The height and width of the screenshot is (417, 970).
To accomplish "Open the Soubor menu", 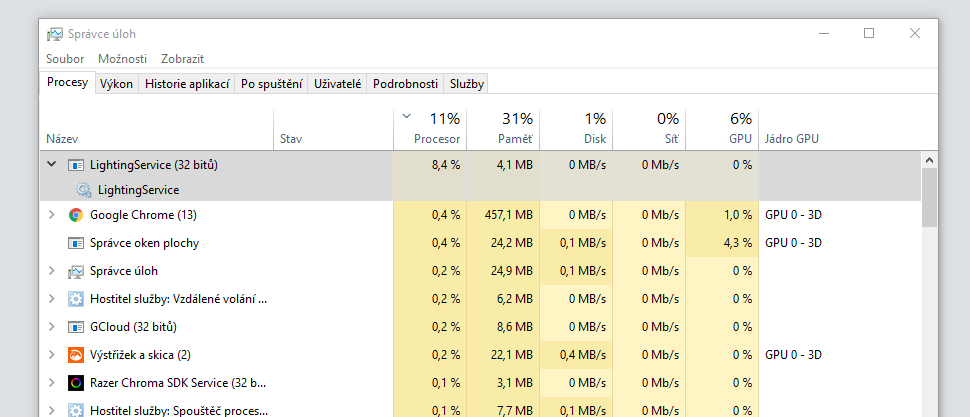I will coord(65,59).
